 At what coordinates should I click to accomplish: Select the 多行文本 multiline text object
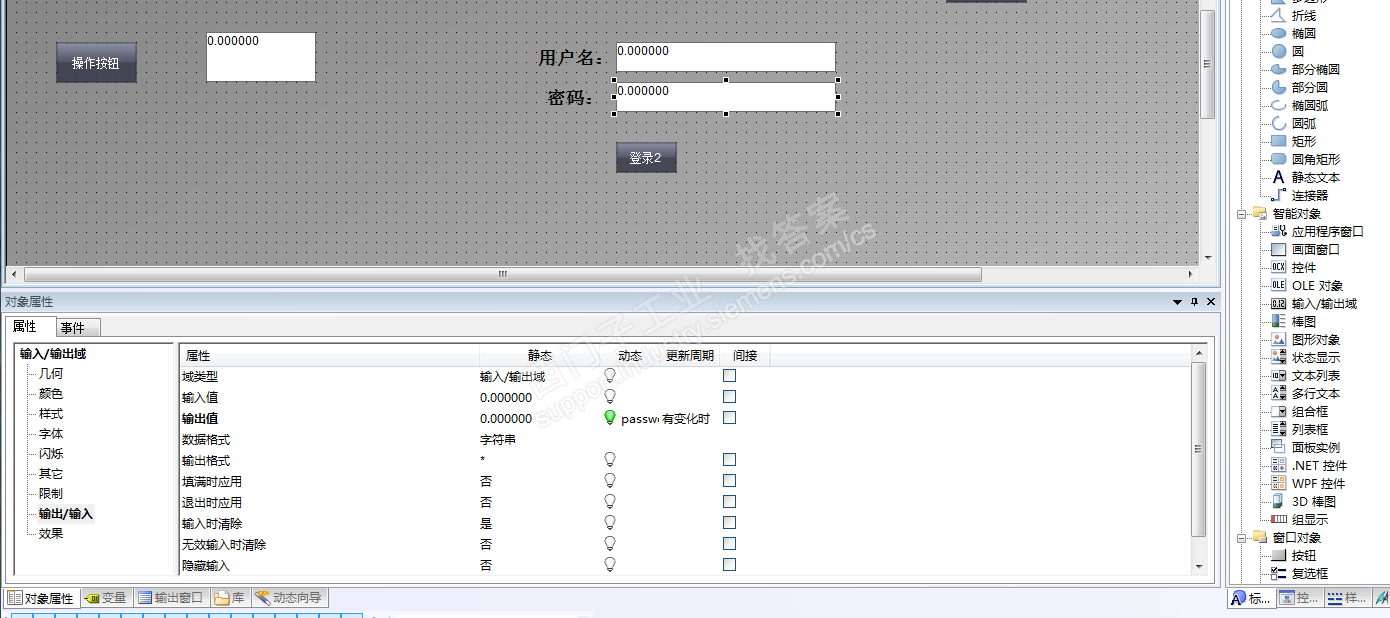point(1316,393)
